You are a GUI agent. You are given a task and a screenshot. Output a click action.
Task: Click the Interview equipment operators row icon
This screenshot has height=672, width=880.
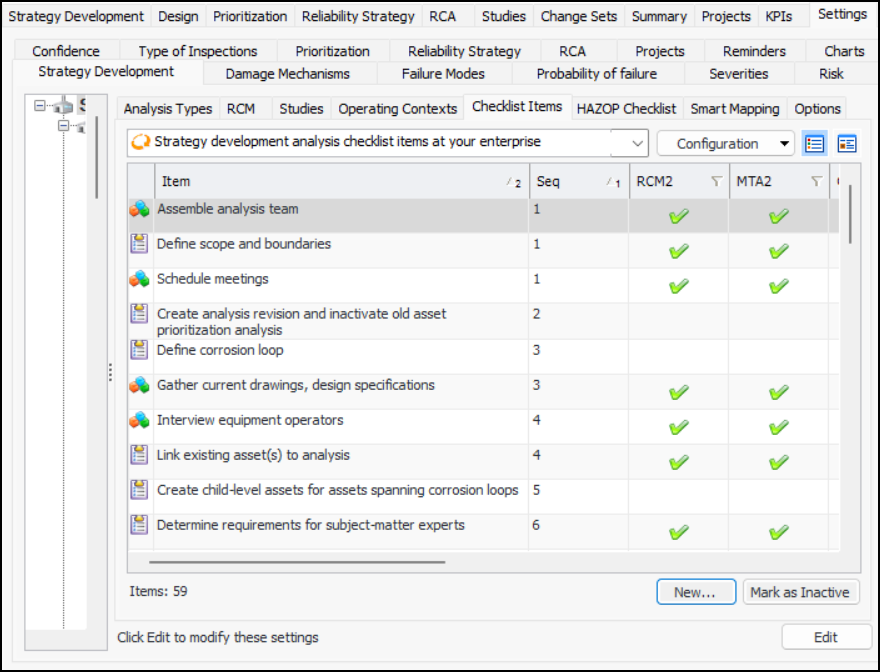139,420
